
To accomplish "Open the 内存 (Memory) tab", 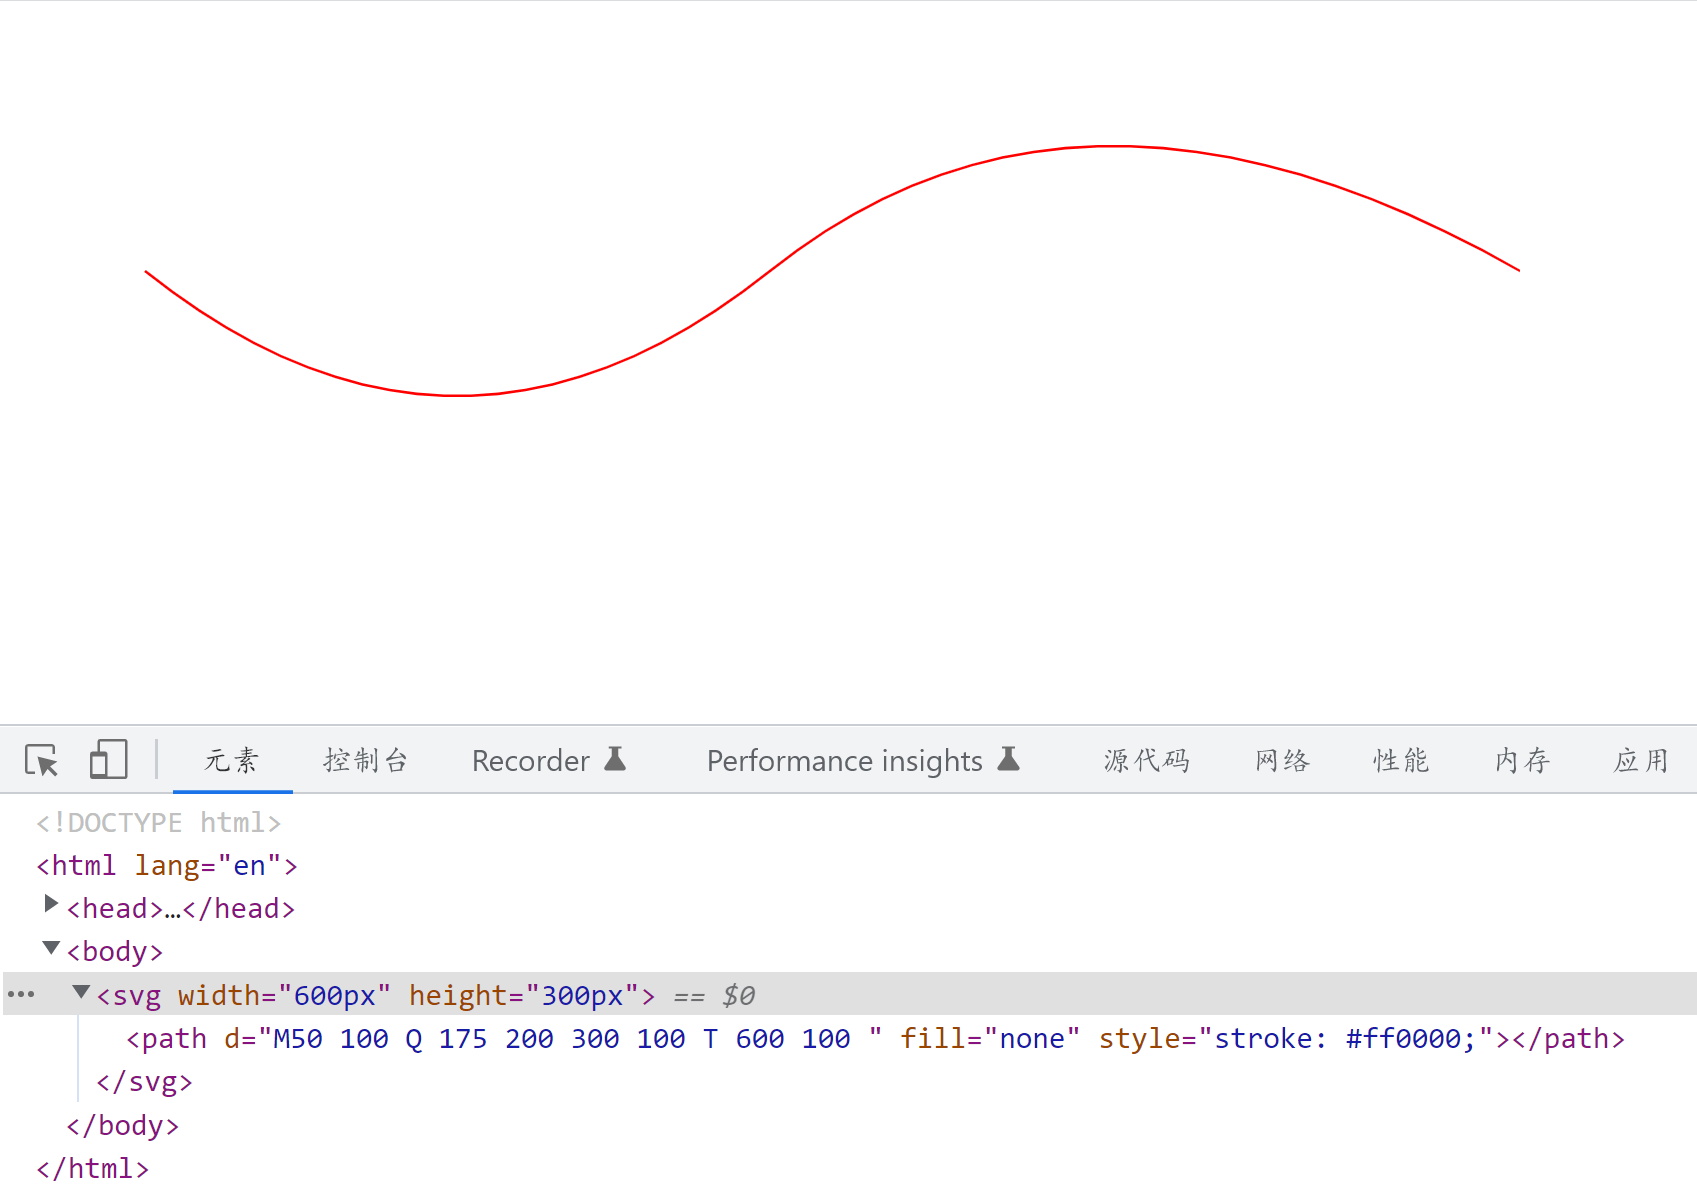I will tap(1522, 760).
